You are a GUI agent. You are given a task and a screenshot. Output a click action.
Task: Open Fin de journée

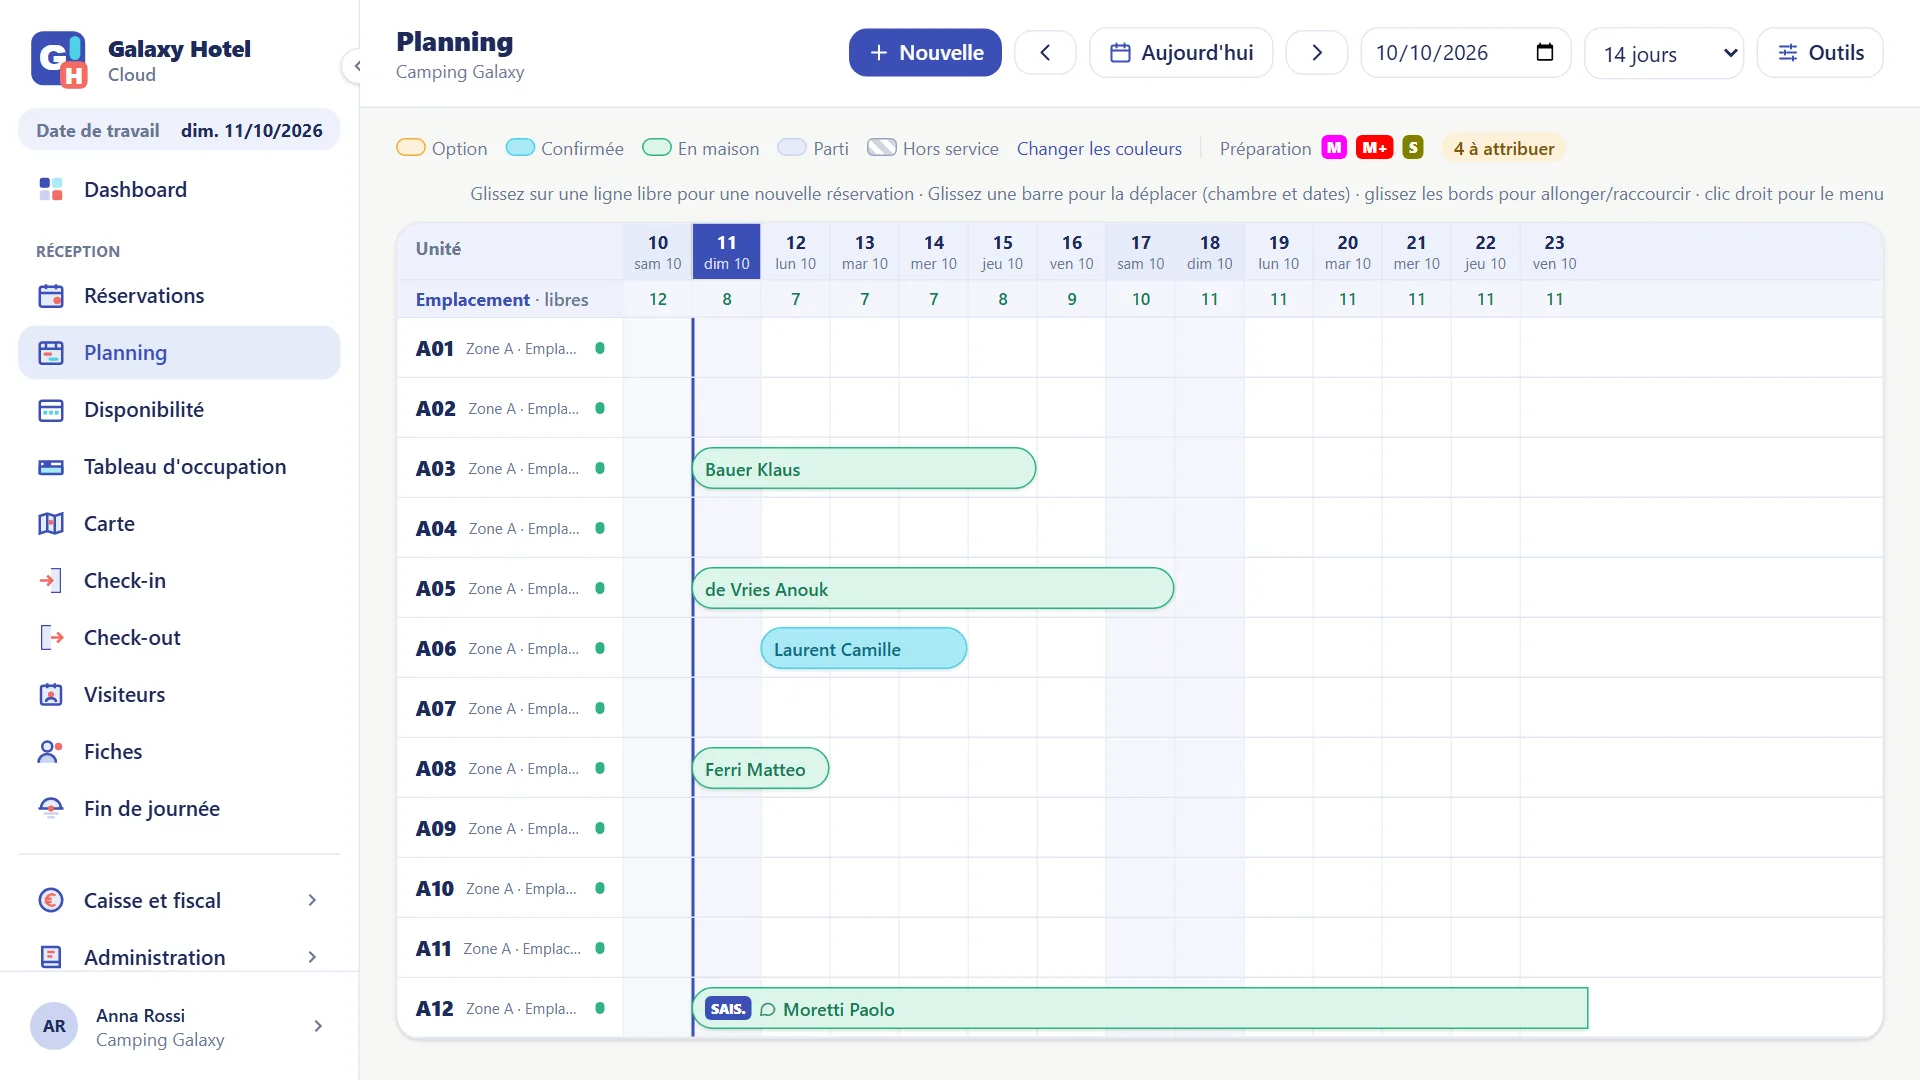(x=179, y=809)
